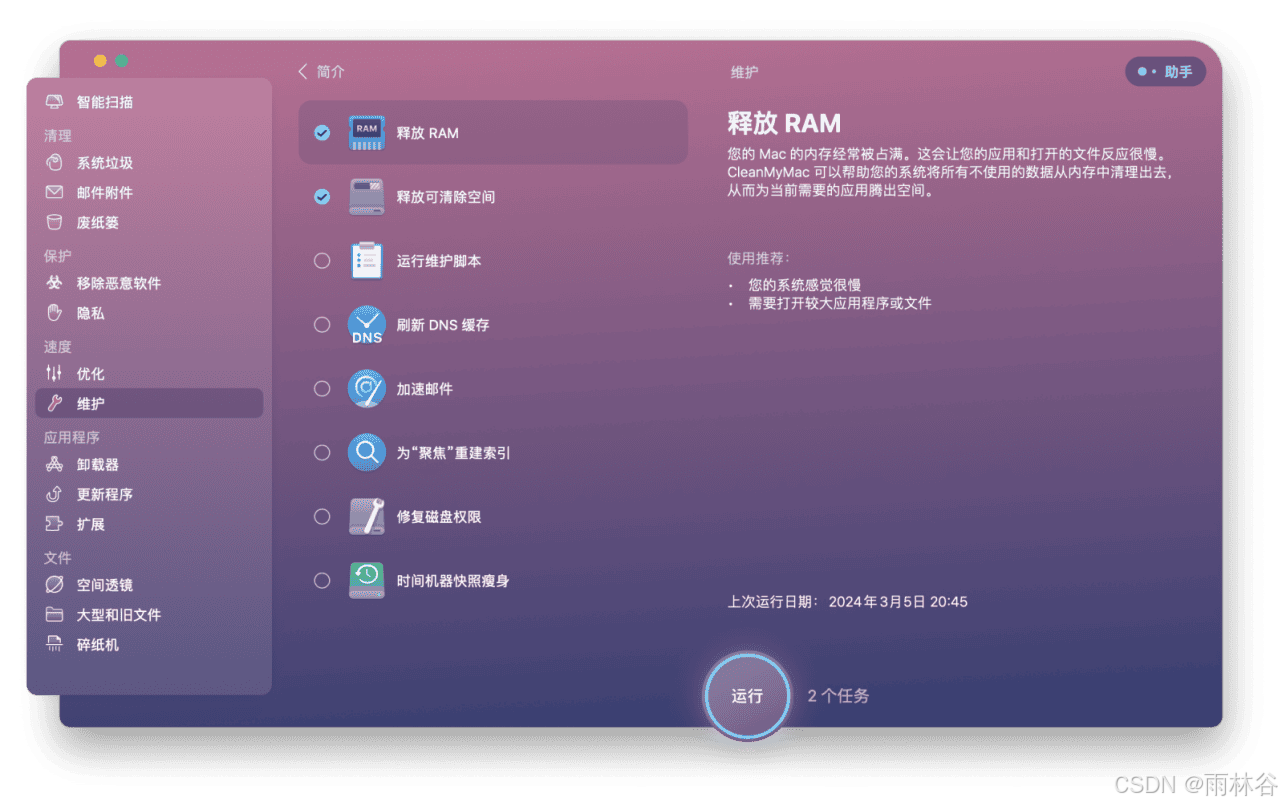Switch to 卸载器 section
The height and width of the screenshot is (806, 1282).
(x=149, y=465)
